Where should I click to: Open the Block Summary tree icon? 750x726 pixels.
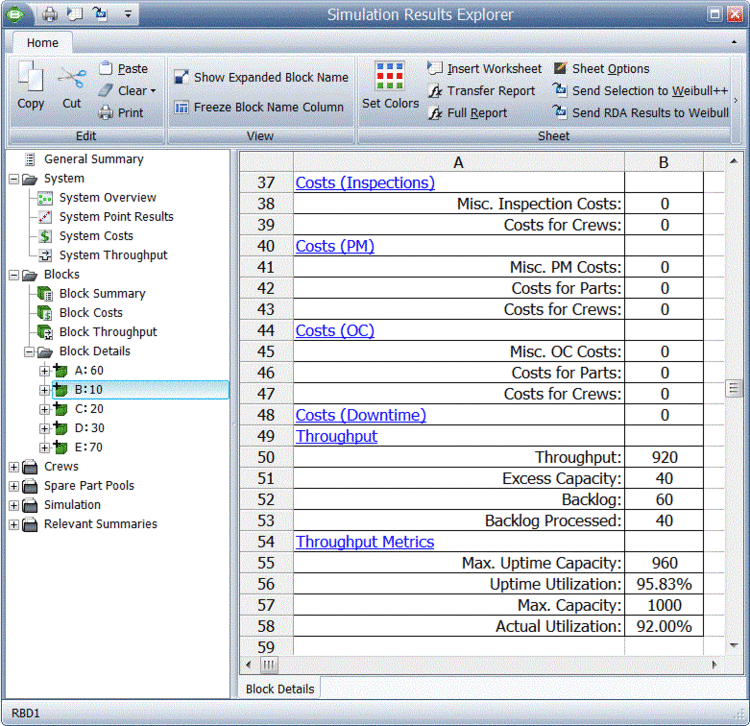(x=45, y=294)
